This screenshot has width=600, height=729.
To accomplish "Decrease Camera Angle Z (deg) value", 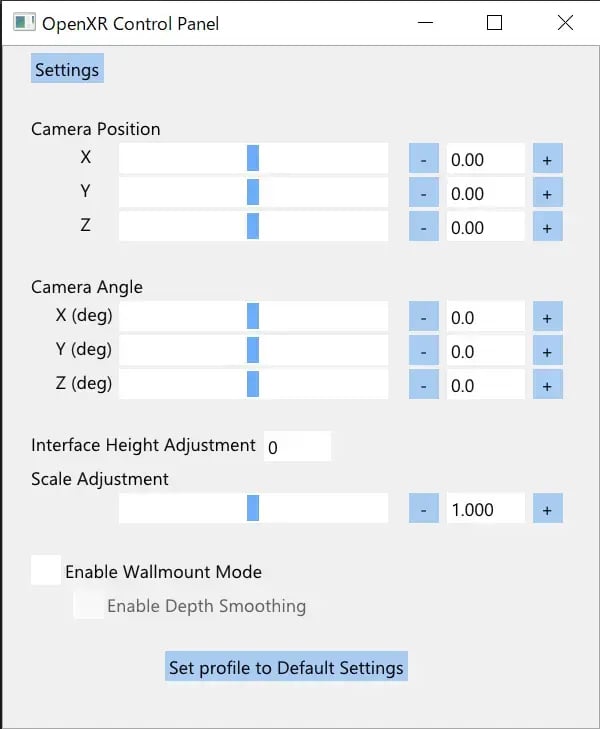I will 423,385.
